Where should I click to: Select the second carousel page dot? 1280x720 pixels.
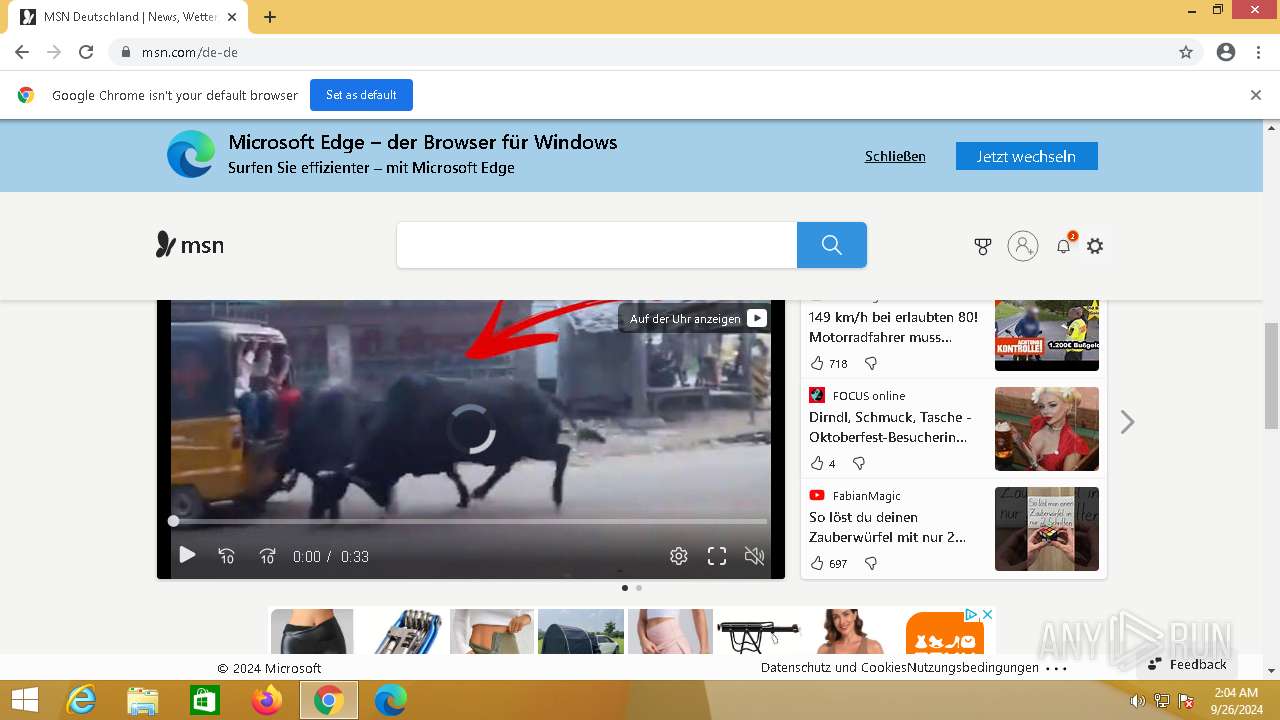click(x=639, y=588)
